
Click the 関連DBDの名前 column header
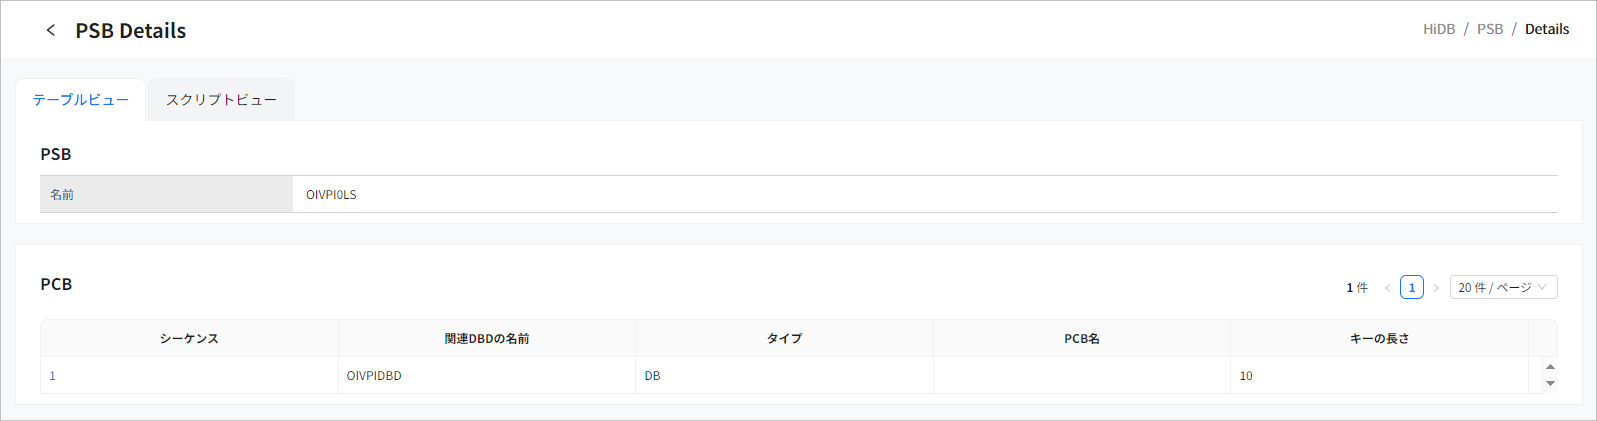point(487,339)
